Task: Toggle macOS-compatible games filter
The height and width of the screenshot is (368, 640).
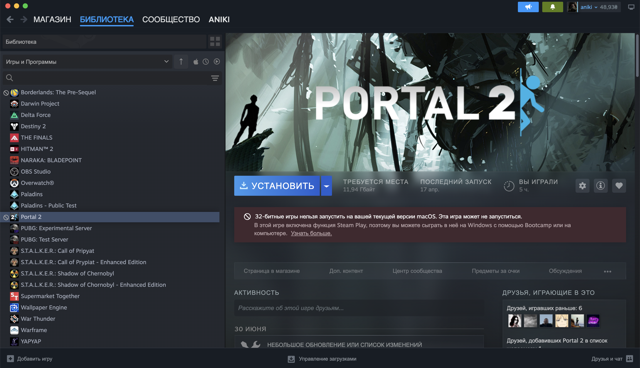Action: point(196,62)
